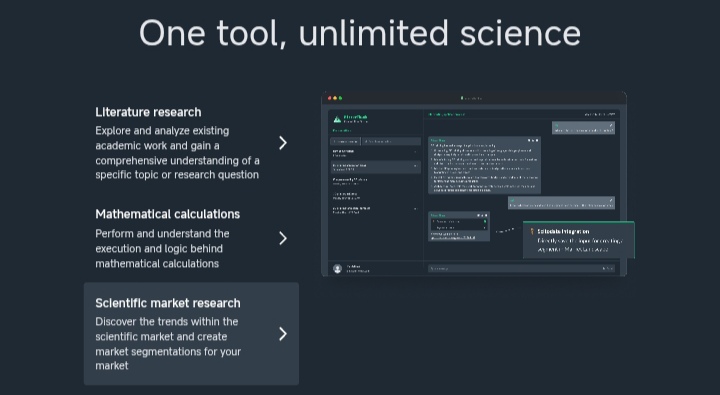Image resolution: width=720 pixels, height=395 pixels.
Task: Expand the Mathematical calculations chevron arrow
Action: 283,238
